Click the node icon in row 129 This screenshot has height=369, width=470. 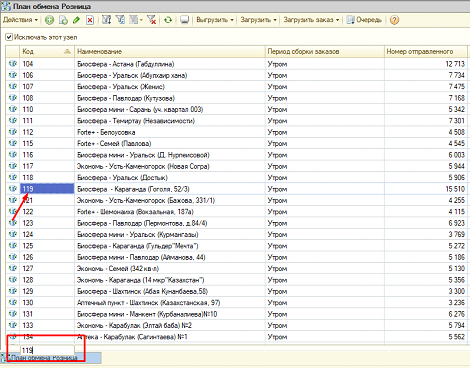[x=13, y=291]
